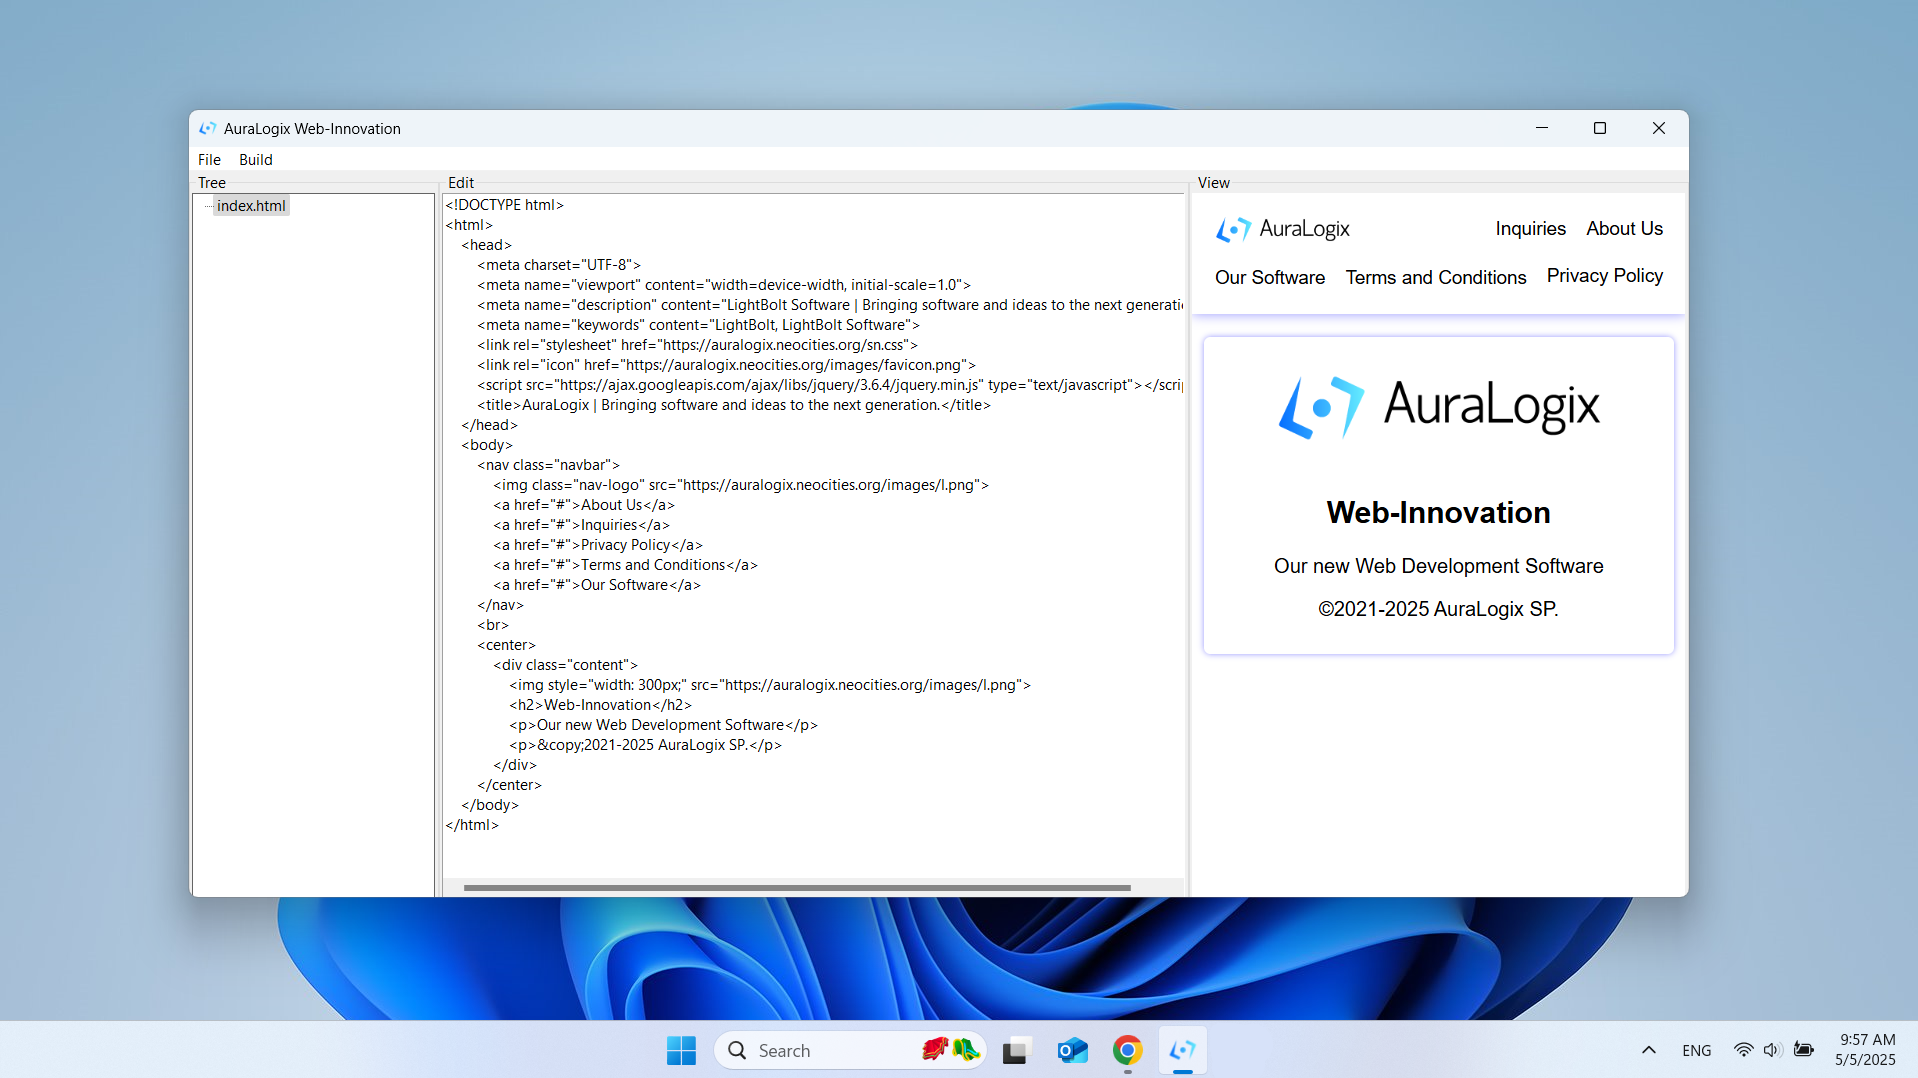Viewport: 1918px width, 1078px height.
Task: Open the Build menu
Action: pyautogui.click(x=255, y=160)
